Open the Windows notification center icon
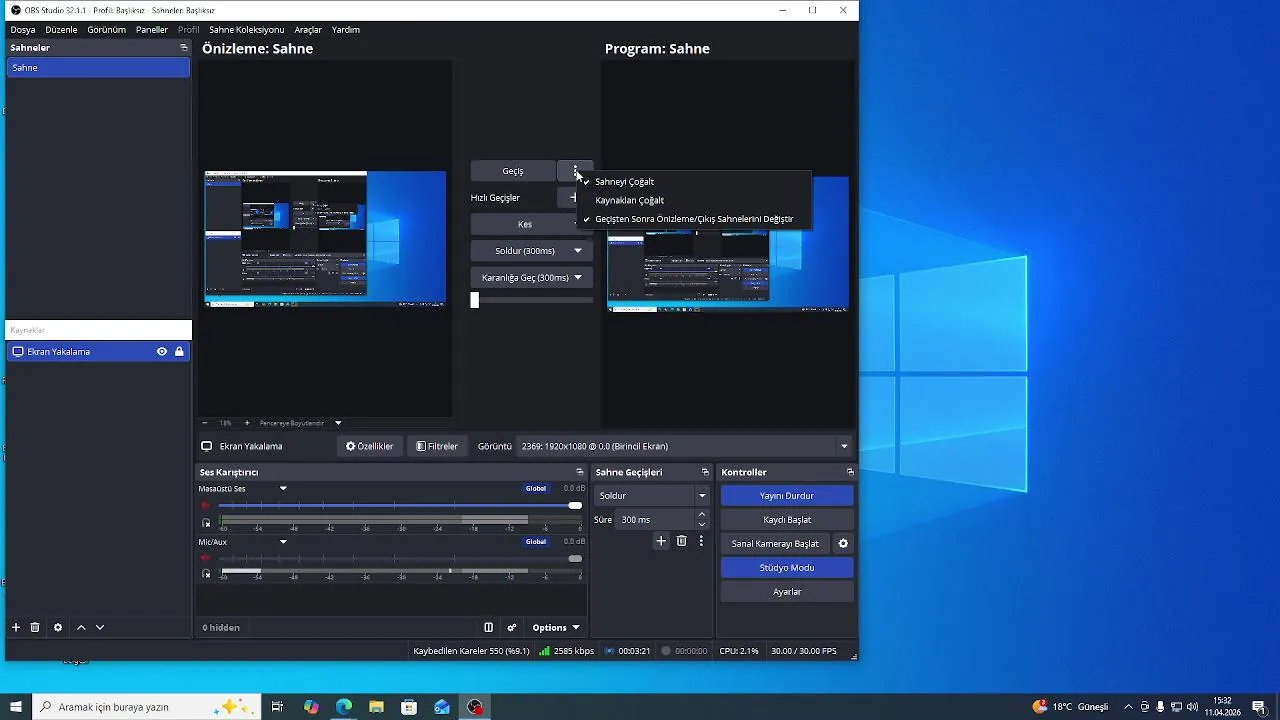The image size is (1280, 720). pos(1259,707)
